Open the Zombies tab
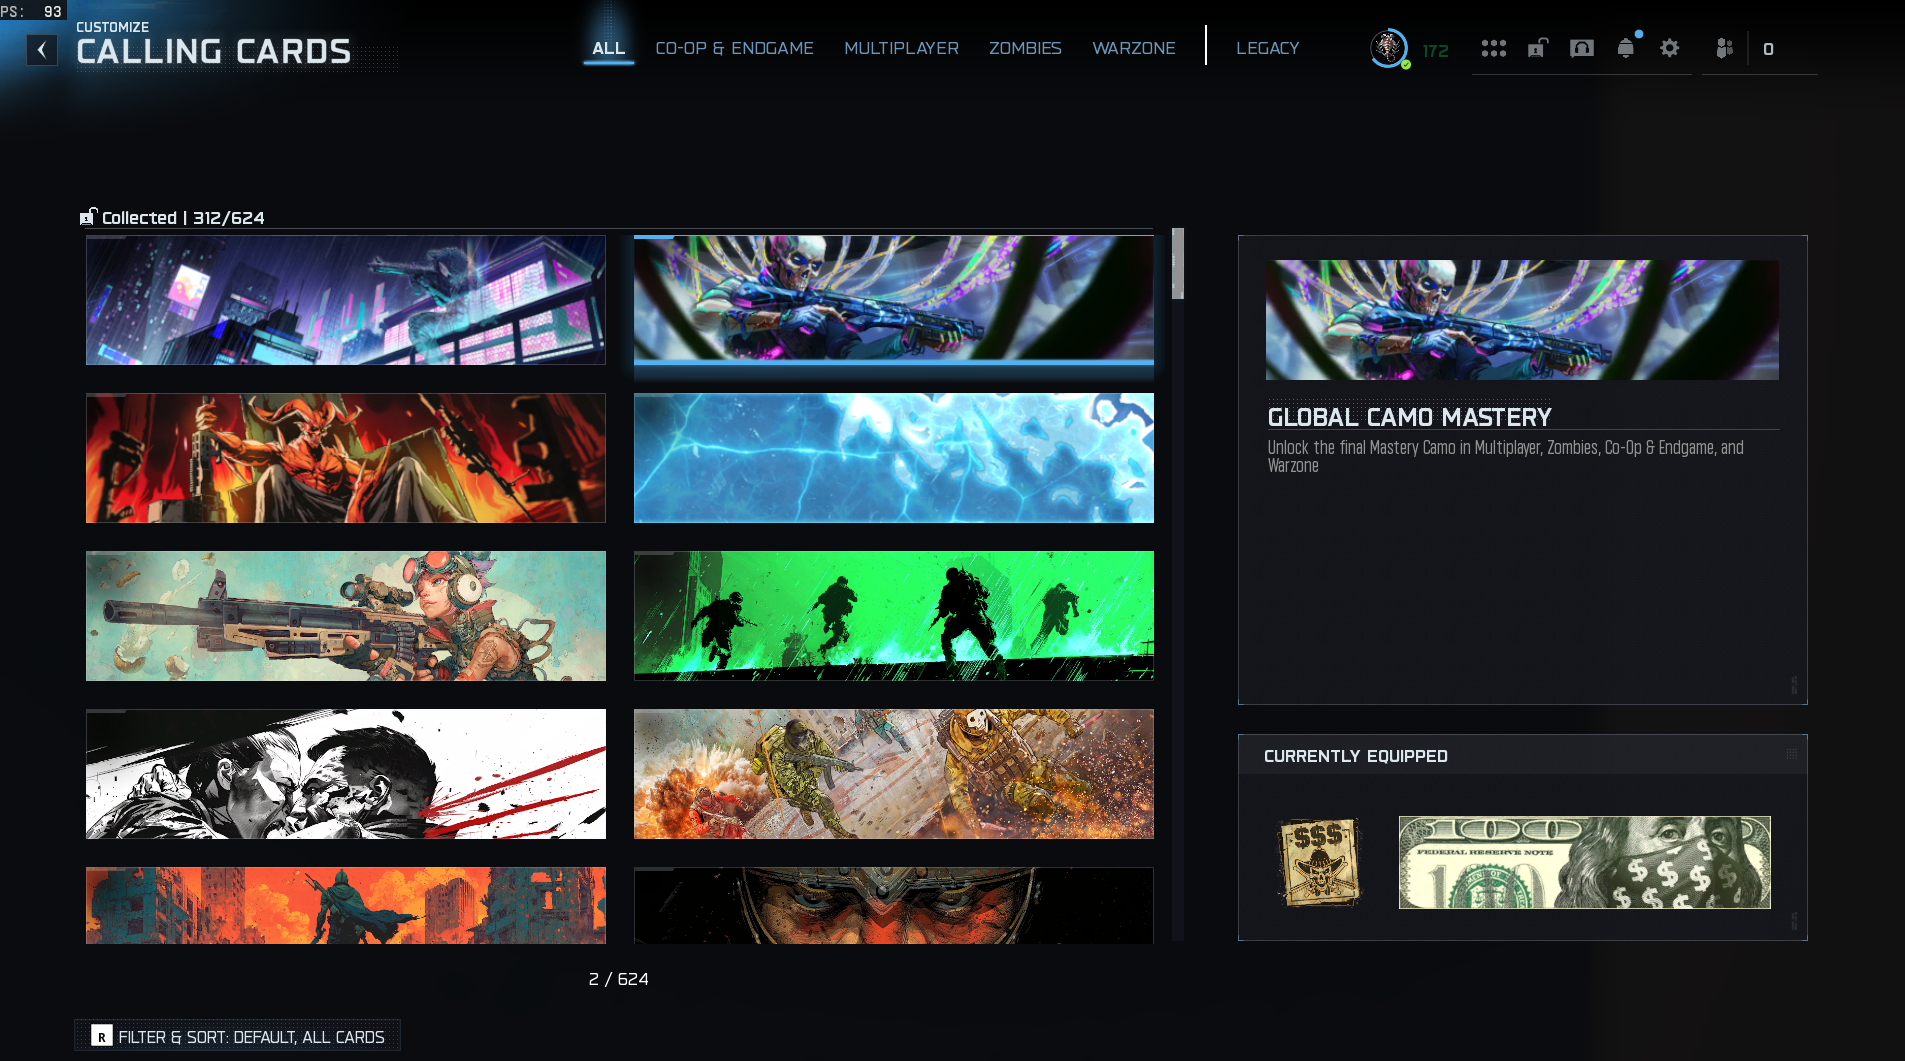1905x1061 pixels. (x=1025, y=48)
